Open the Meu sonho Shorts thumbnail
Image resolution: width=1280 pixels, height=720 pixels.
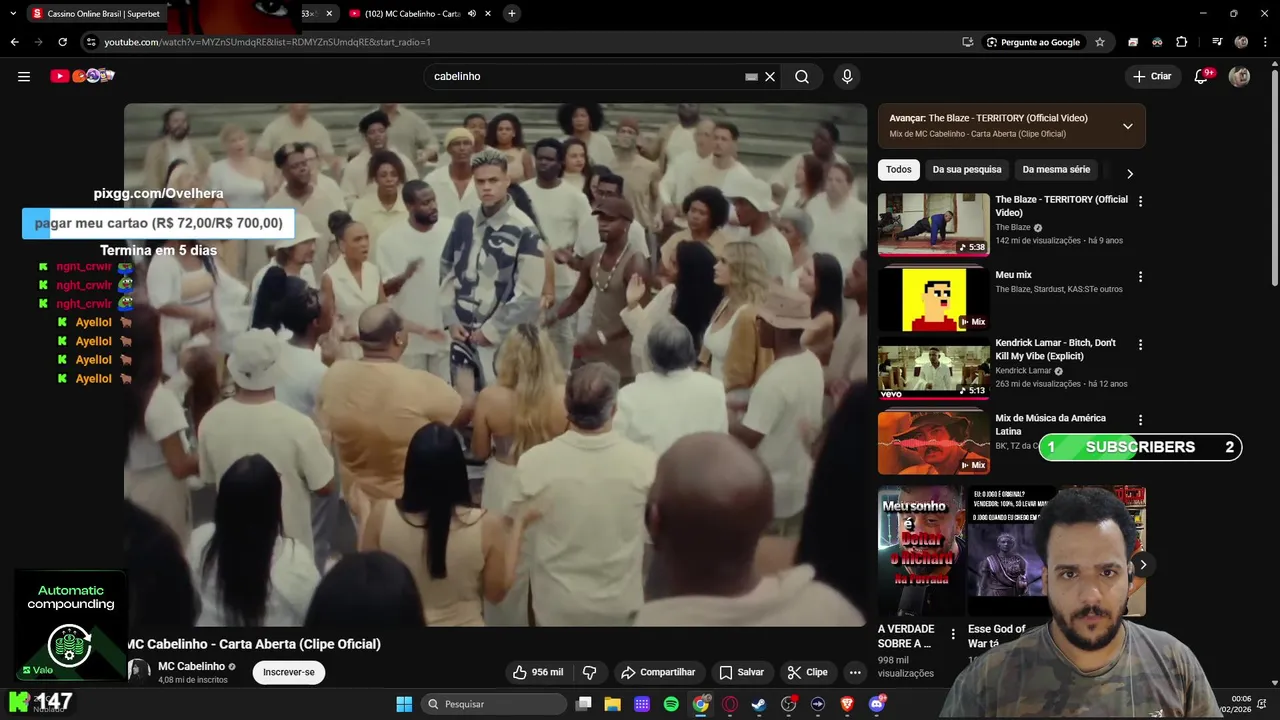tap(920, 551)
